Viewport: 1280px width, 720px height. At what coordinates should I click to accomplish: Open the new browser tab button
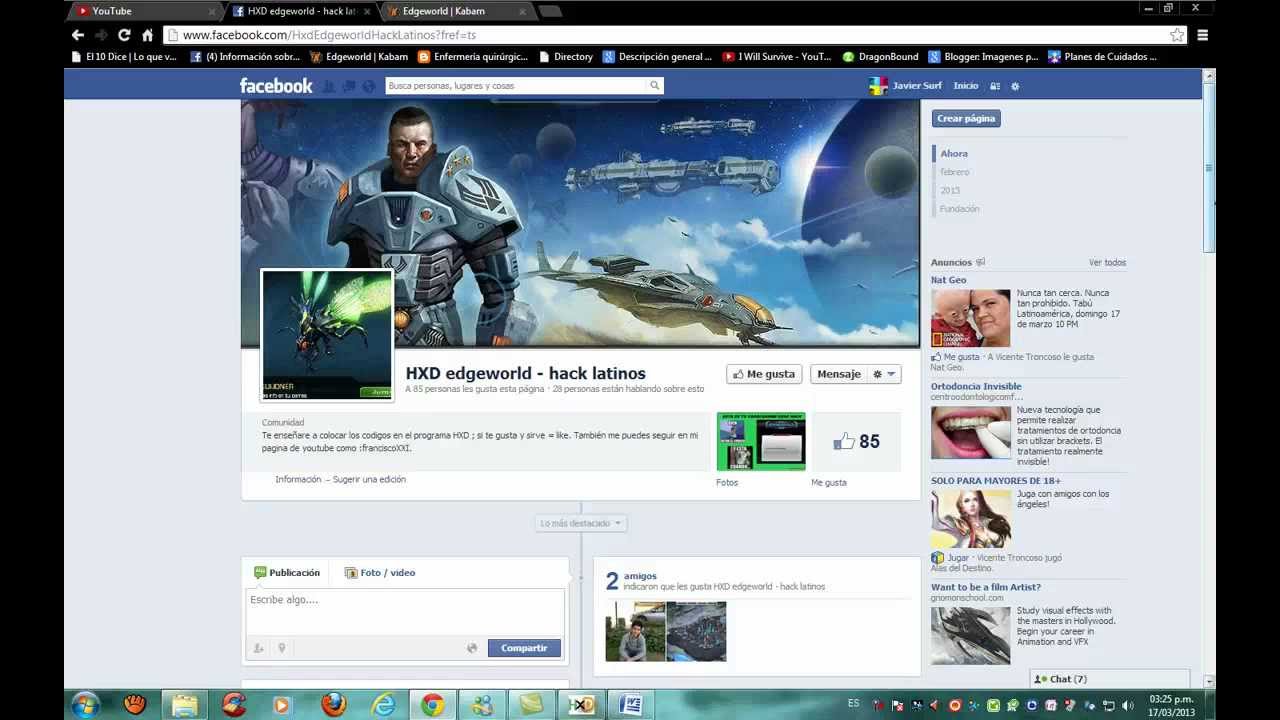[x=550, y=11]
